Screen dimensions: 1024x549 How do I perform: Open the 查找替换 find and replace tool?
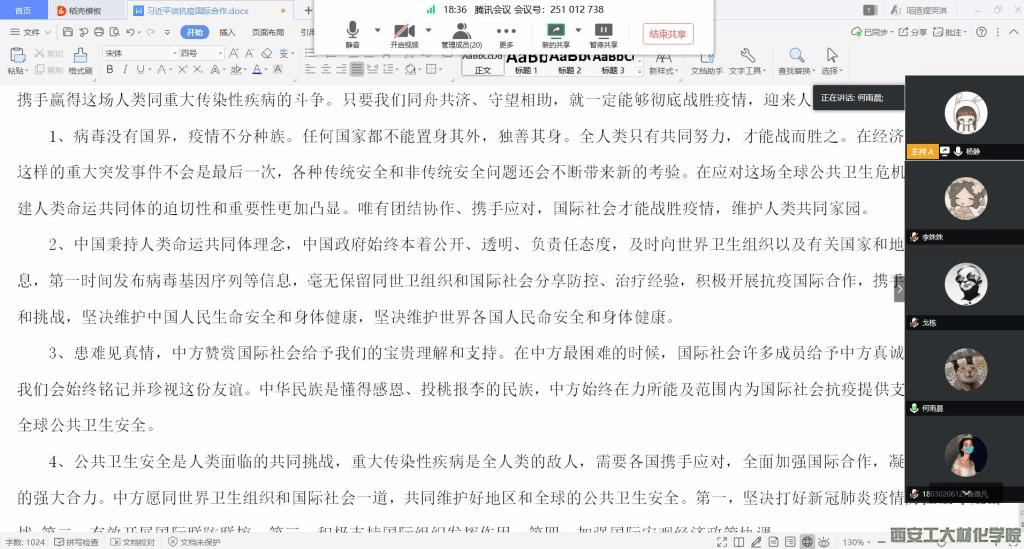(796, 61)
